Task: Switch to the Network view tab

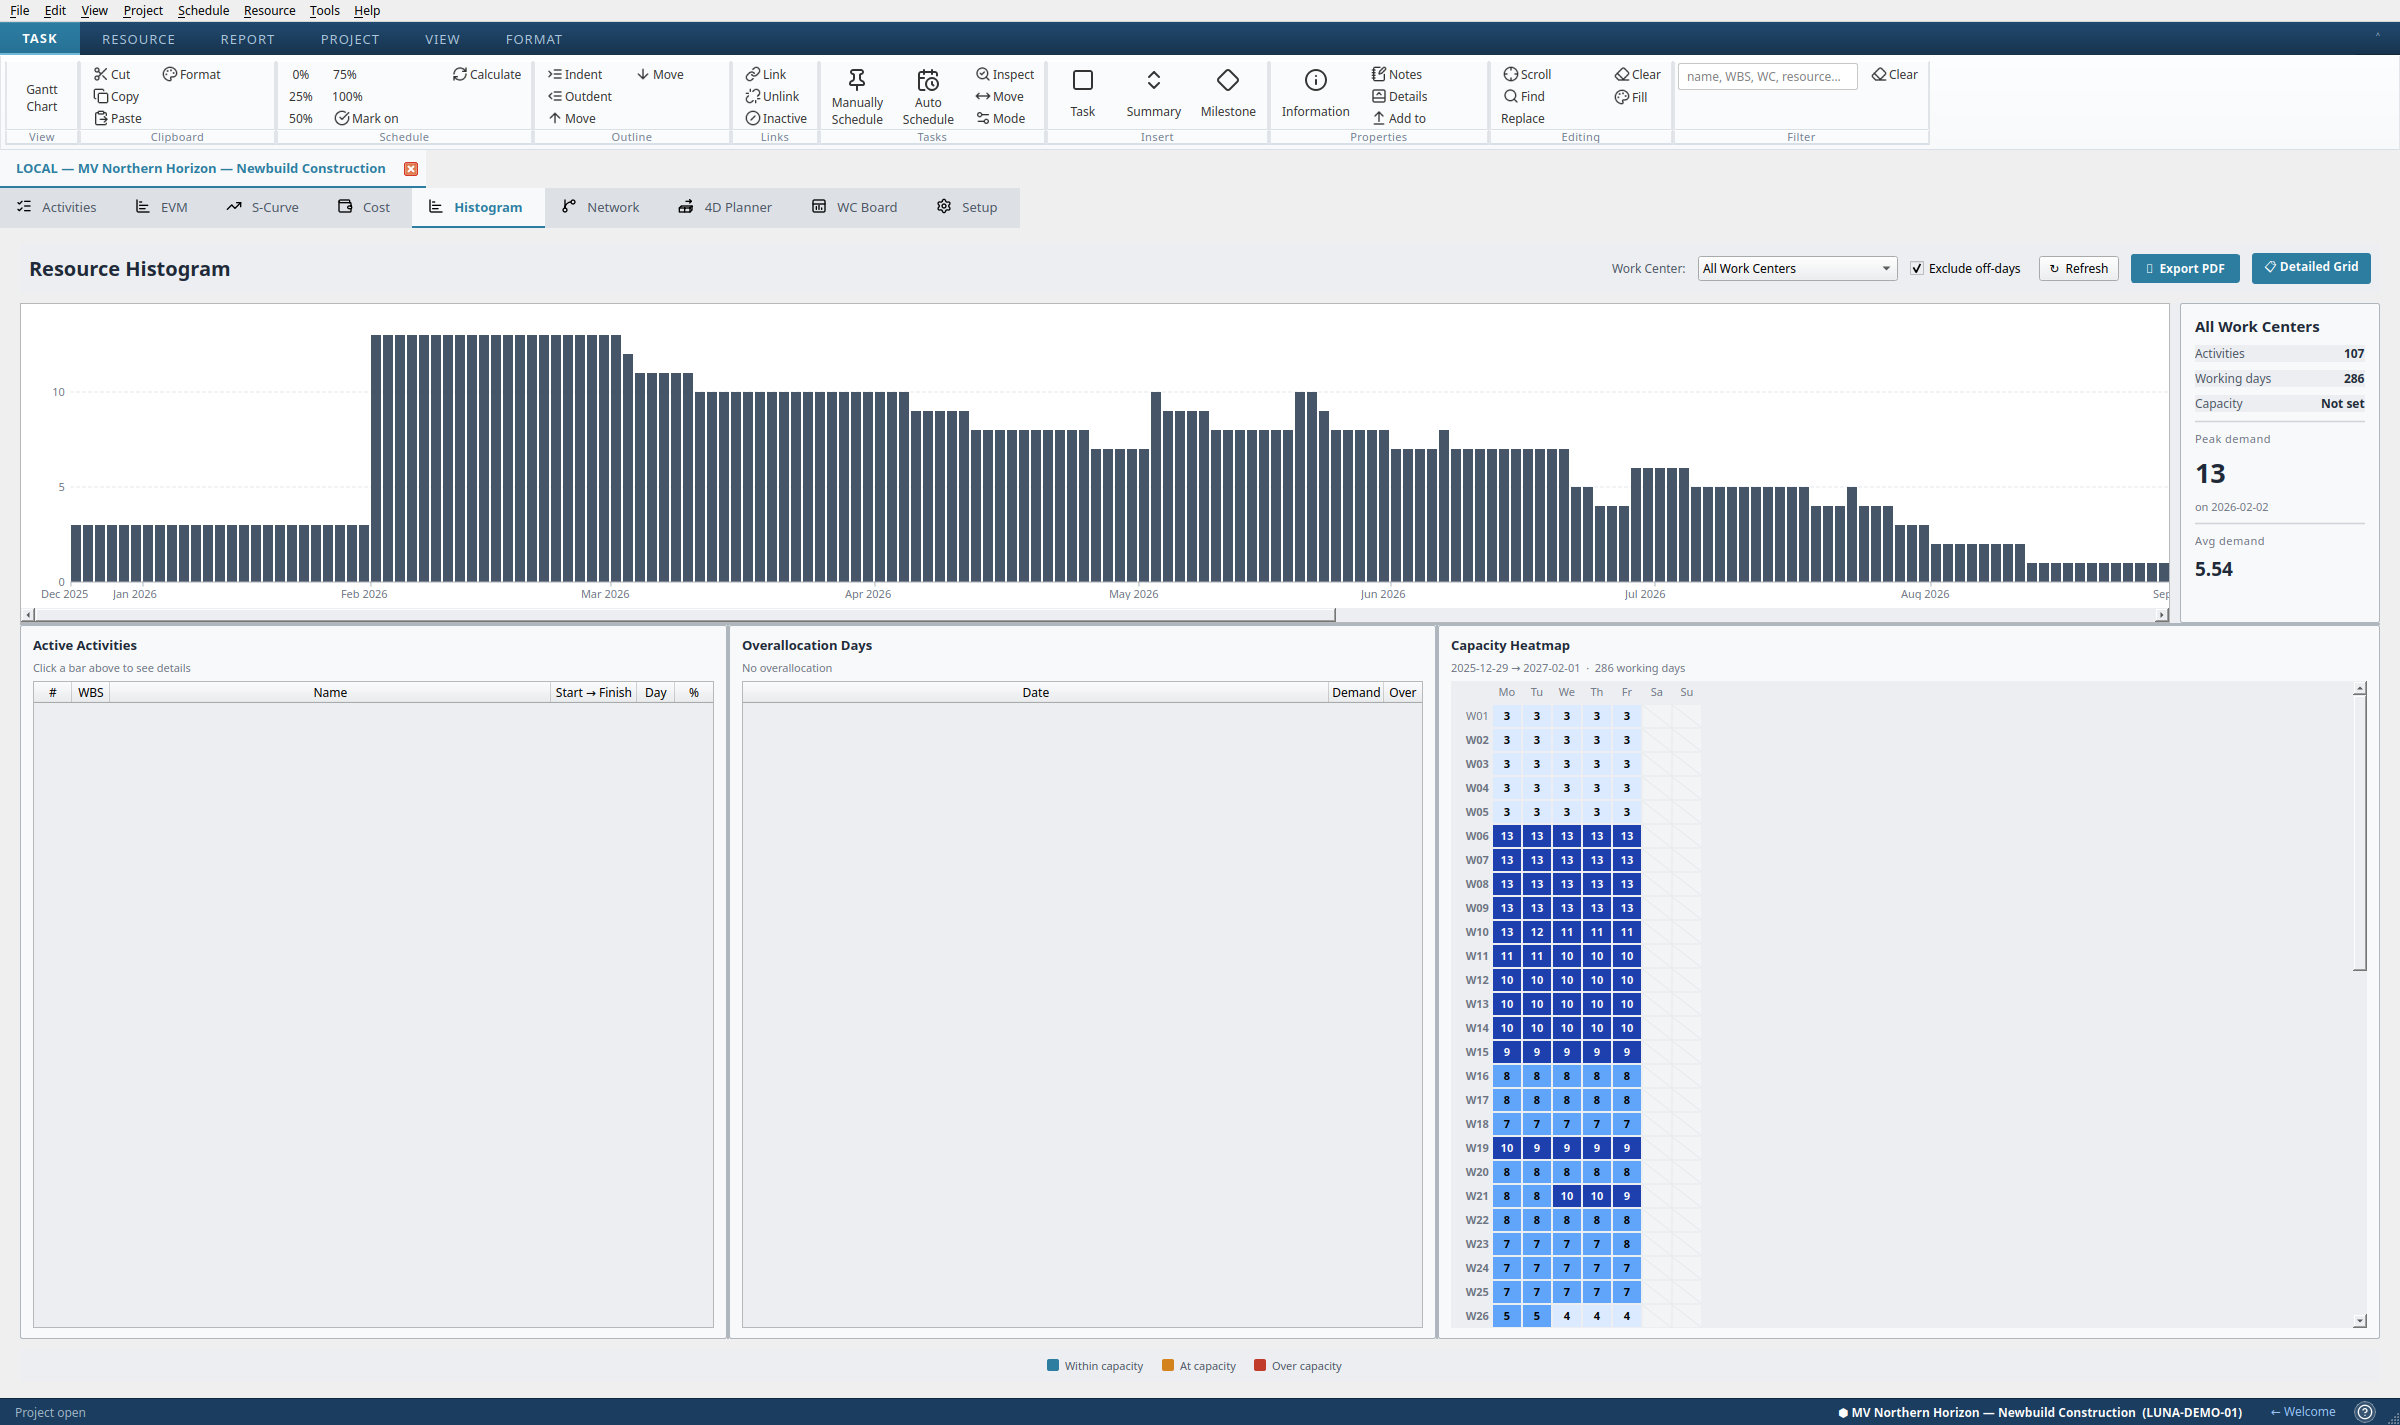Action: pos(600,207)
